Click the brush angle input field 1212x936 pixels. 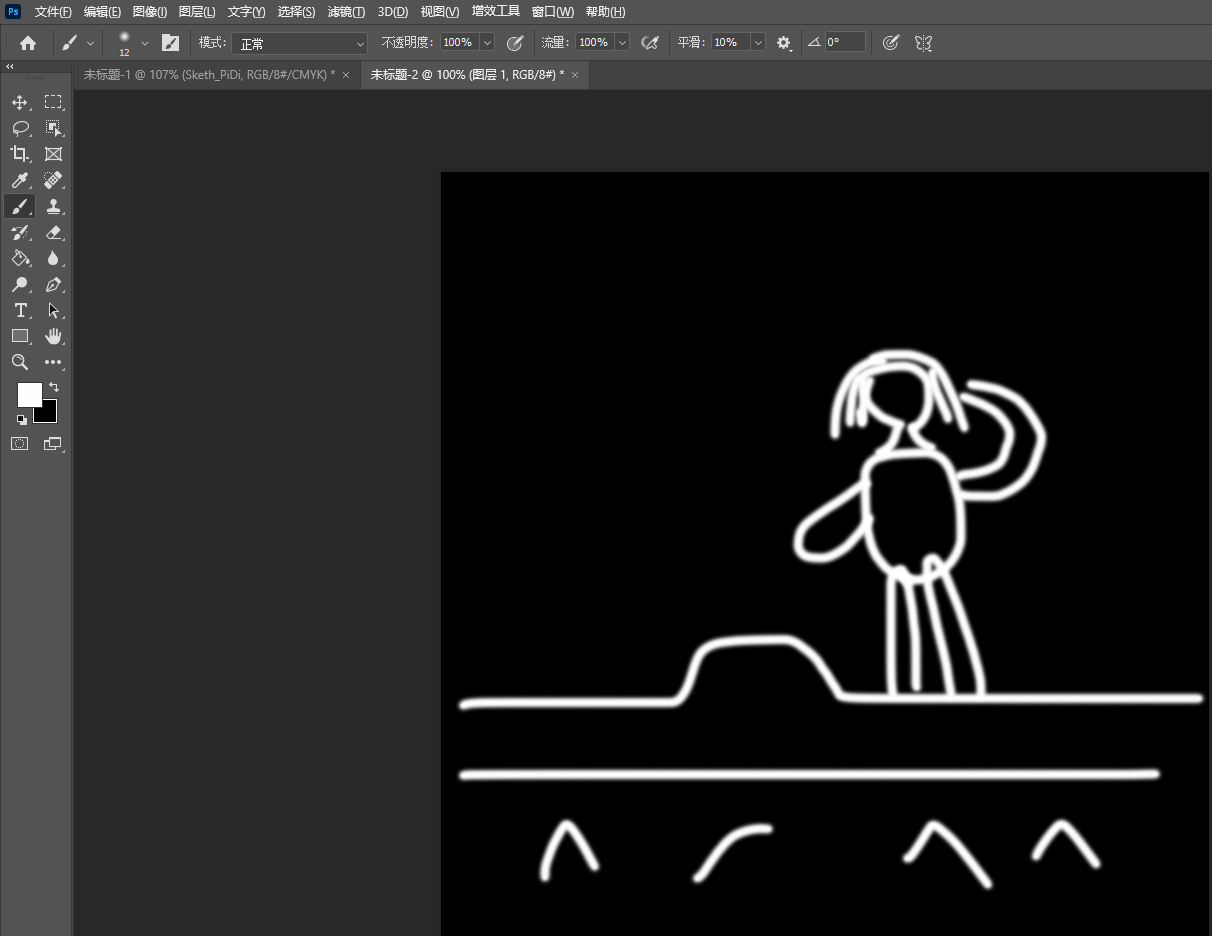pyautogui.click(x=843, y=43)
